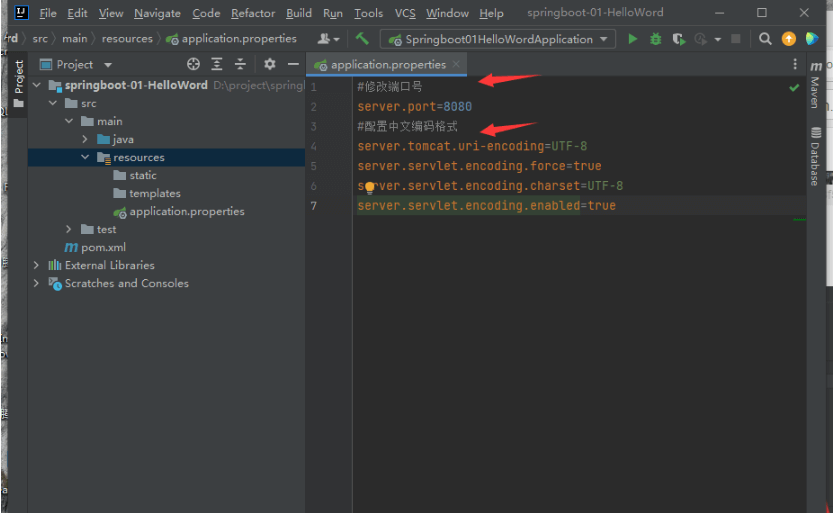The height and width of the screenshot is (513, 833).
Task: Open dropdown arrow next to the profiler icon
Action: tap(718, 40)
